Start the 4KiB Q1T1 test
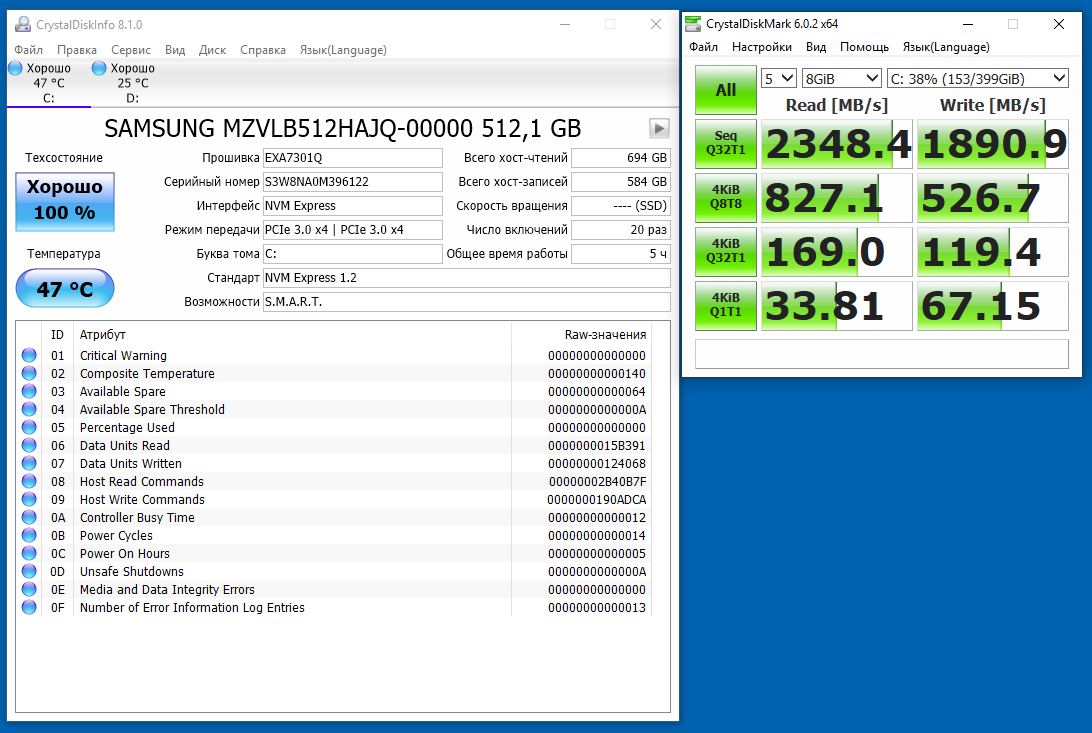Image resolution: width=1092 pixels, height=733 pixels. point(726,306)
